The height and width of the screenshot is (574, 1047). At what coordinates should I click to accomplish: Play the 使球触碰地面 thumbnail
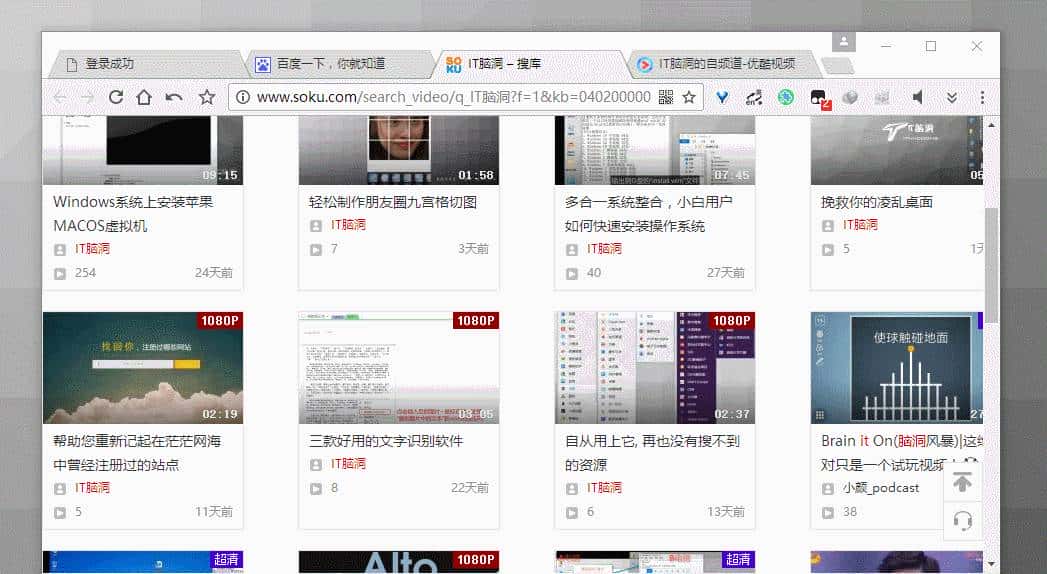(897, 368)
